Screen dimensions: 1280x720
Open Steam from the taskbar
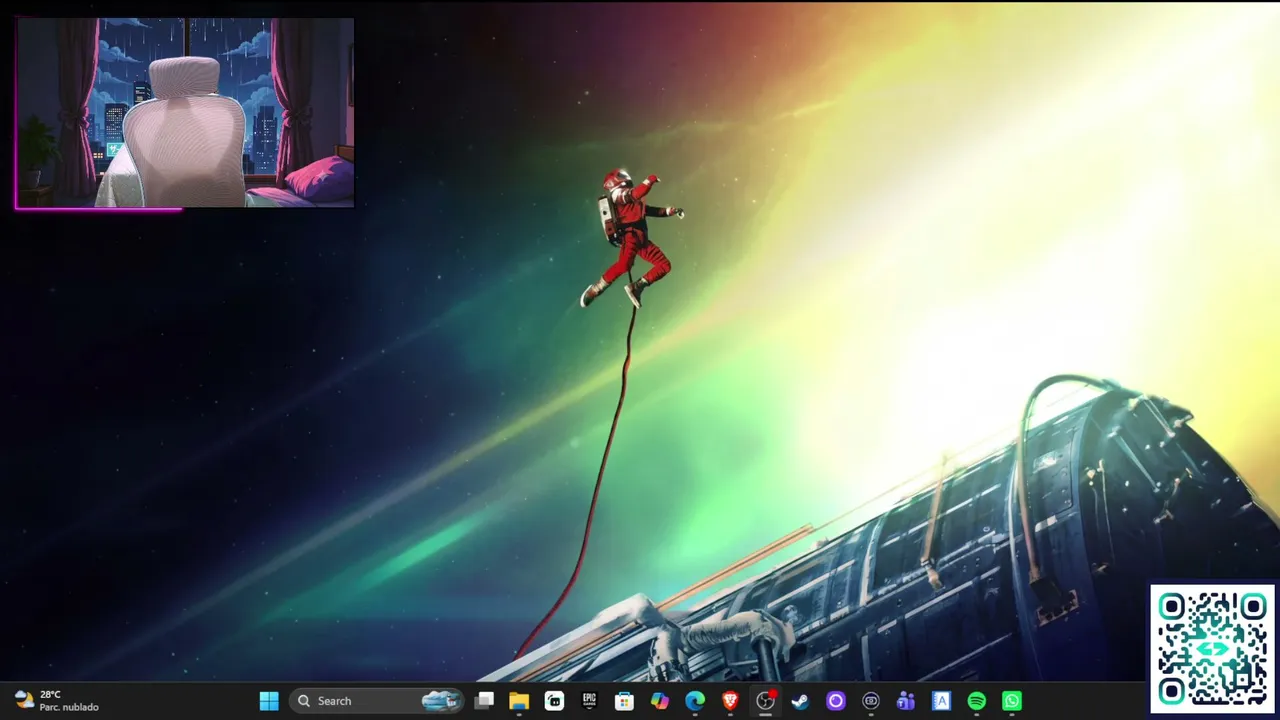click(x=800, y=701)
